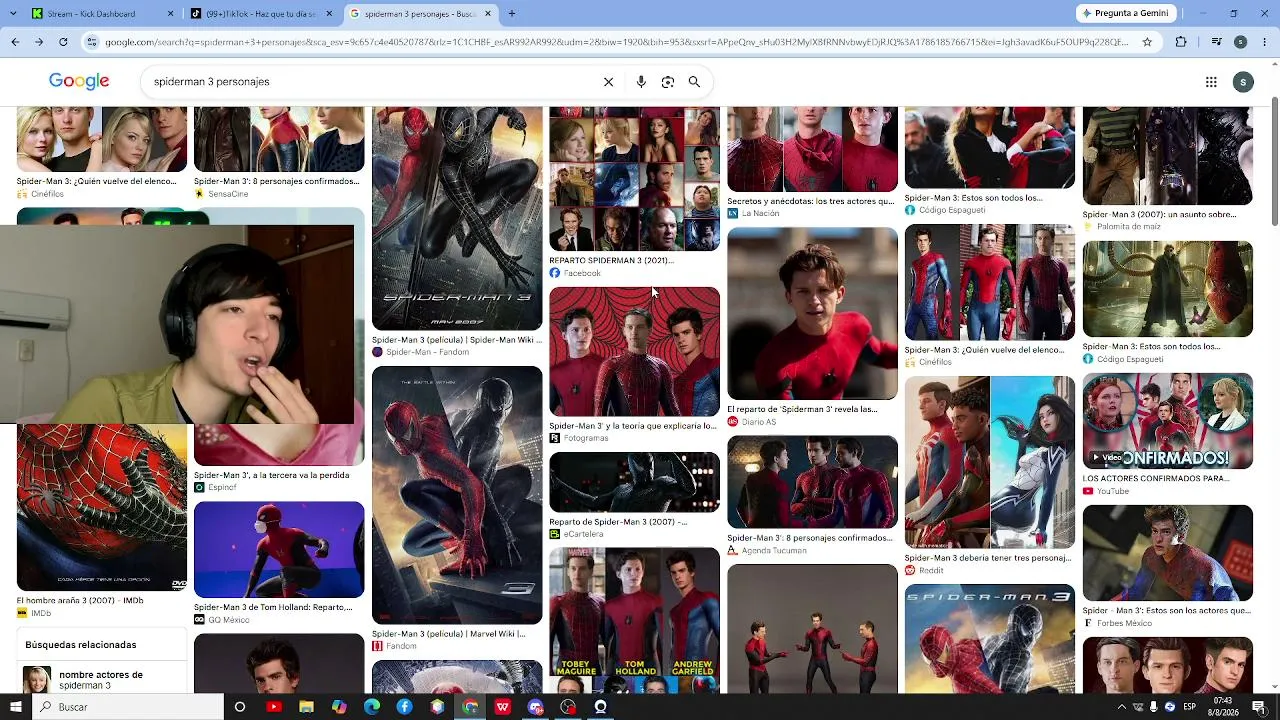Bookmark this page with the star icon
This screenshot has width=1280, height=720.
pos(1147,42)
